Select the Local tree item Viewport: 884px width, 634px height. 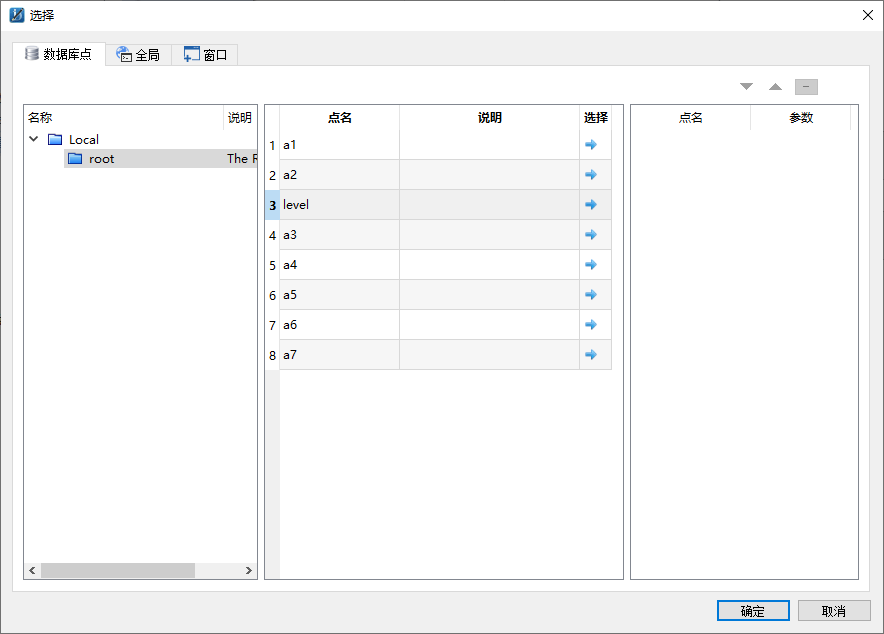[83, 139]
